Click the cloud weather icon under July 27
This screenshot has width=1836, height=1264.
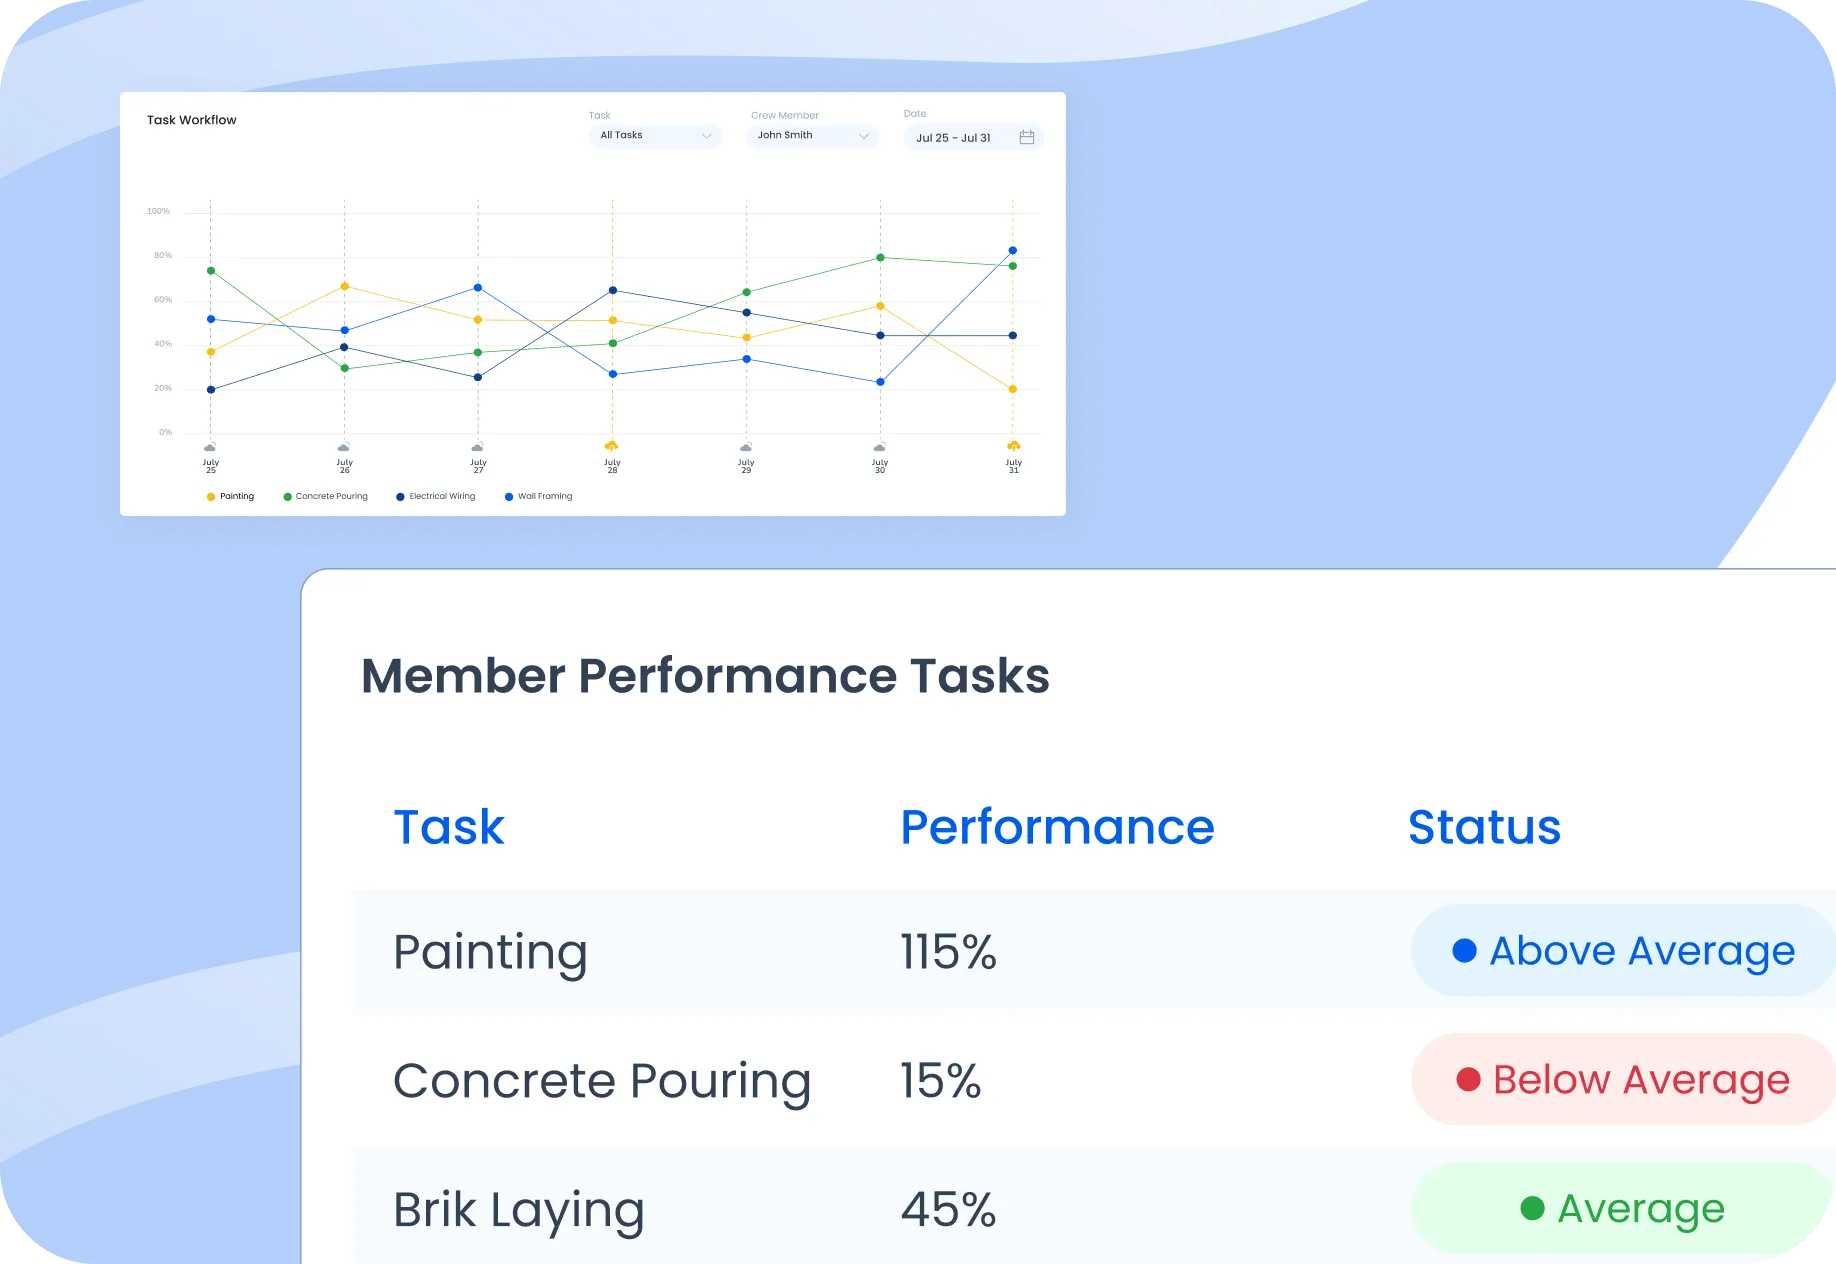(477, 447)
